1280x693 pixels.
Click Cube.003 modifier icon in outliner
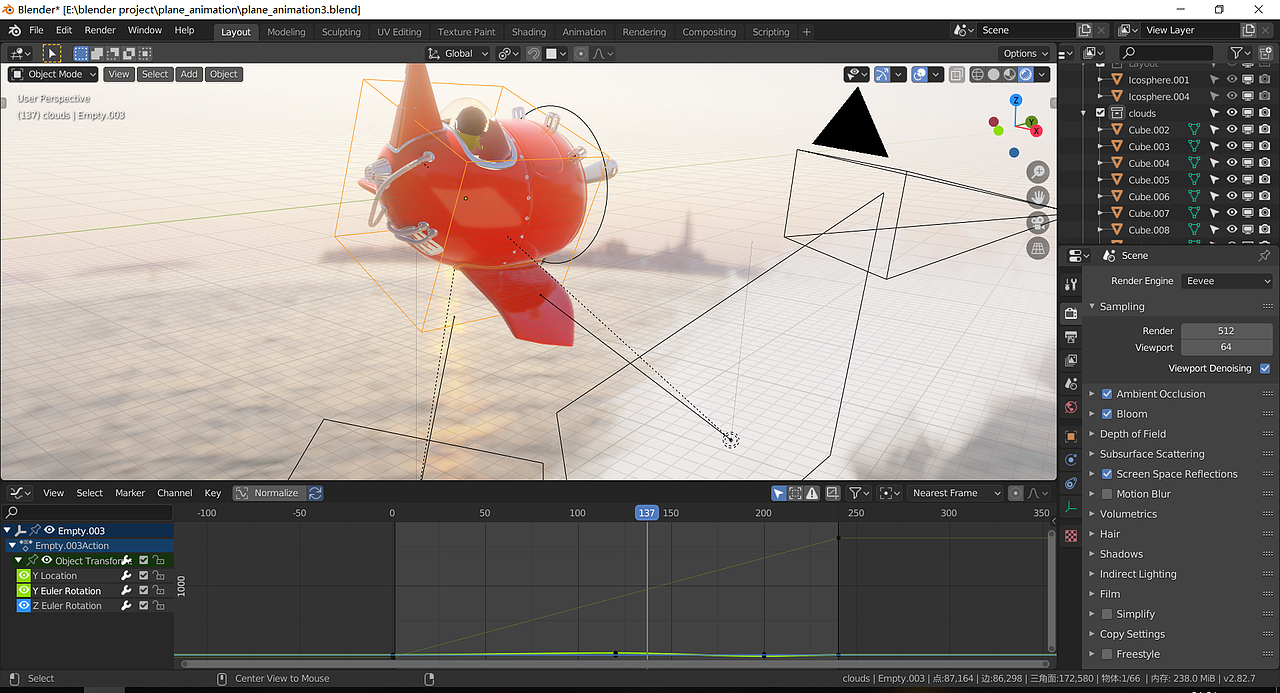click(x=1193, y=146)
